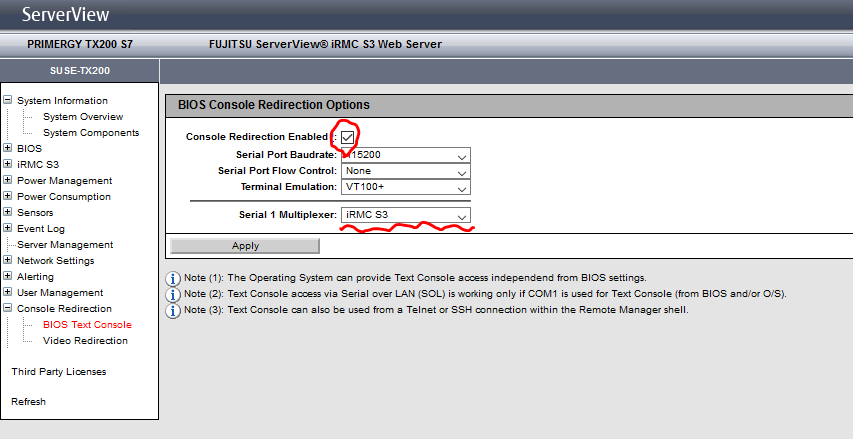Click the info icon beside Note (2)
853x439 pixels.
[172, 294]
